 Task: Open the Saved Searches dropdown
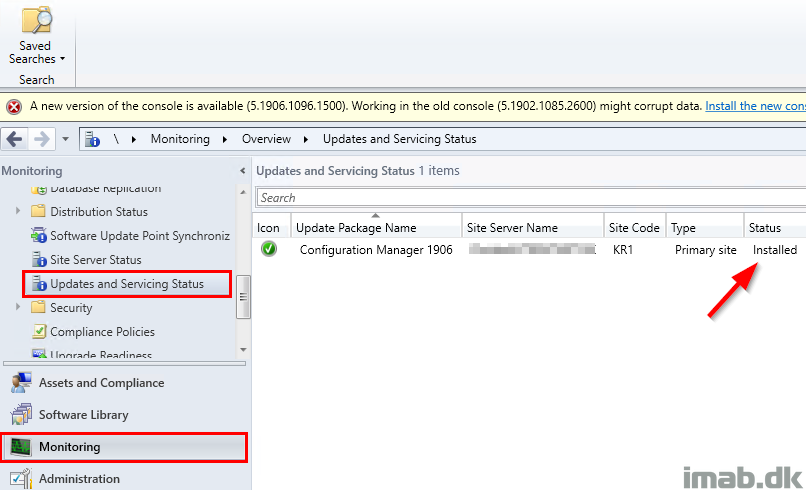[36, 52]
